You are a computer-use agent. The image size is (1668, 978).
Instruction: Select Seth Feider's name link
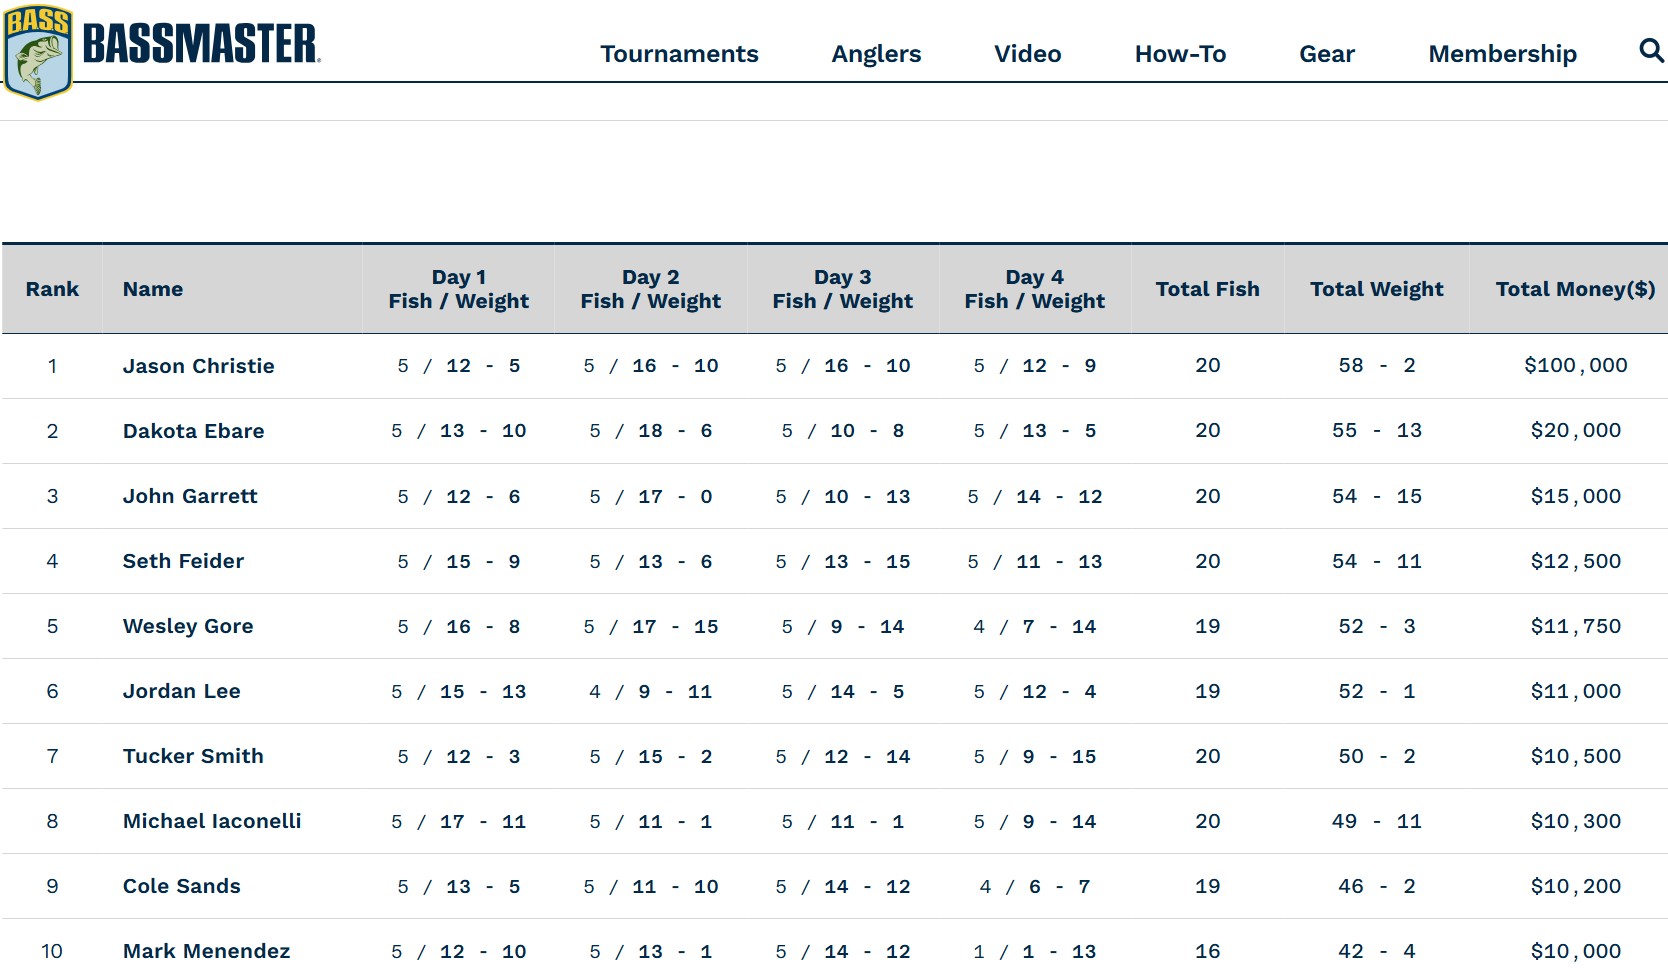pos(183,561)
